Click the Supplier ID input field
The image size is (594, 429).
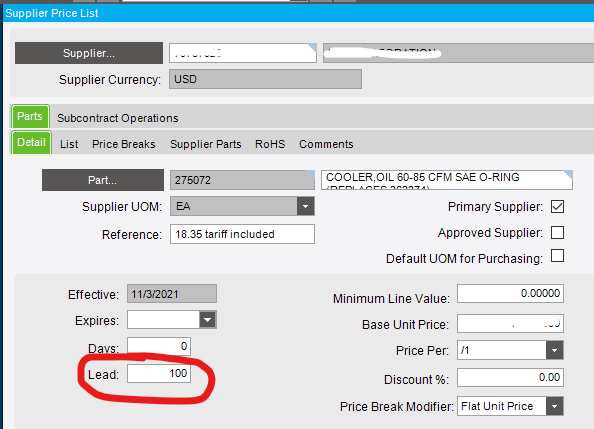click(x=243, y=53)
